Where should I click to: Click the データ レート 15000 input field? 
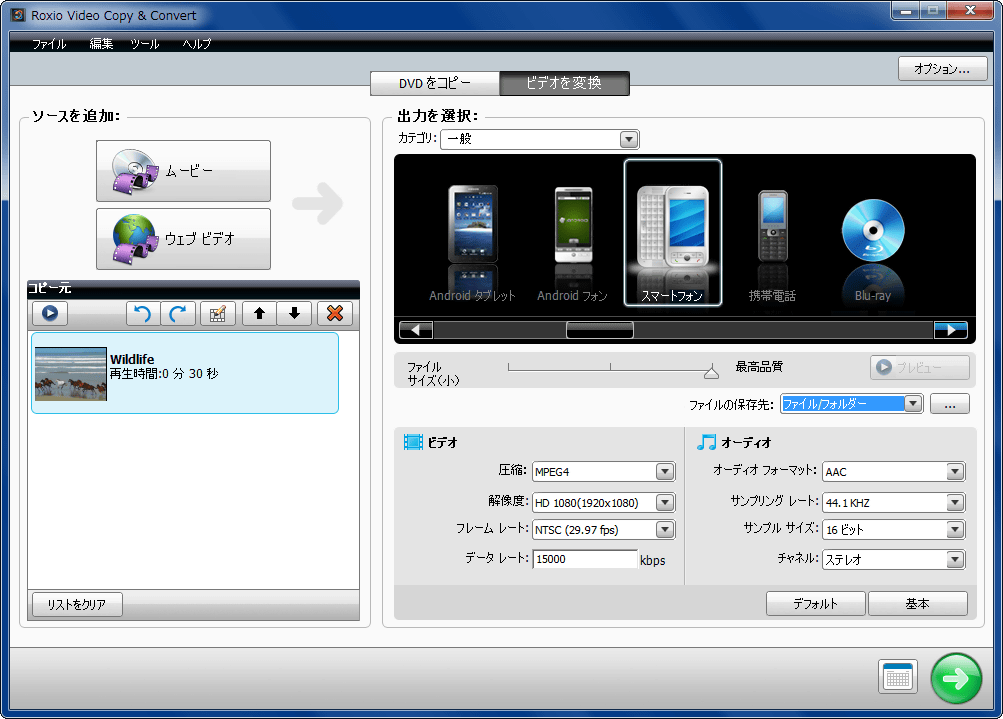585,559
